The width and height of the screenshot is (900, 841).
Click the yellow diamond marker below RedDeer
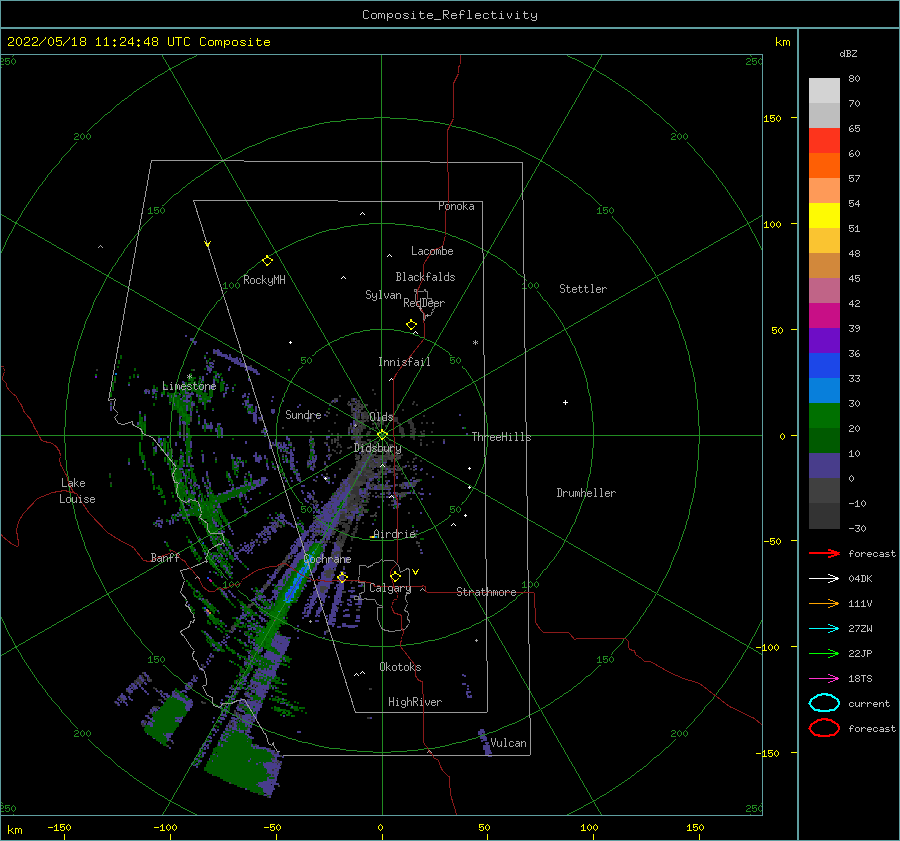(x=412, y=325)
